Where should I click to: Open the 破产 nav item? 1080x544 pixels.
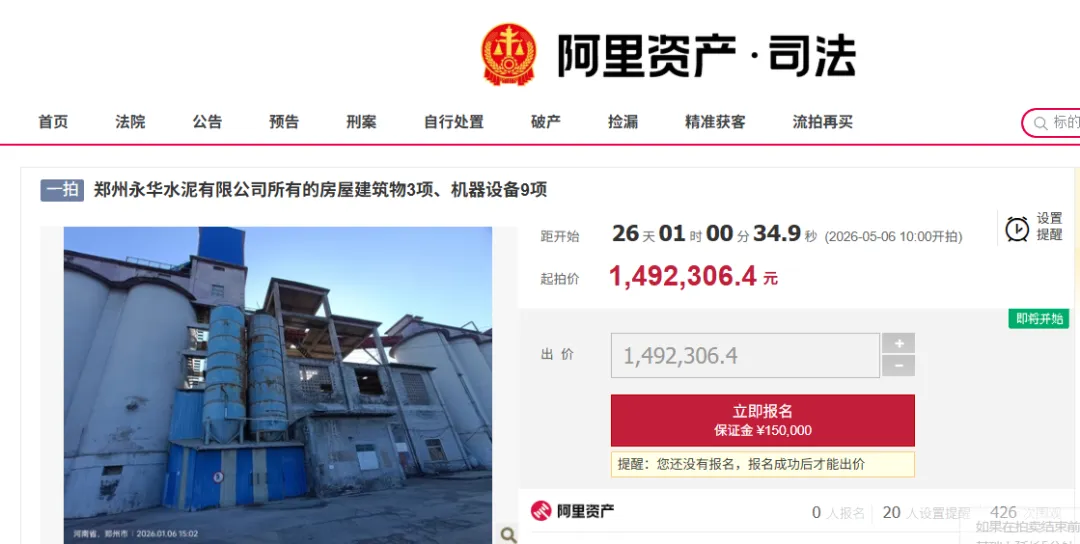pyautogui.click(x=546, y=122)
